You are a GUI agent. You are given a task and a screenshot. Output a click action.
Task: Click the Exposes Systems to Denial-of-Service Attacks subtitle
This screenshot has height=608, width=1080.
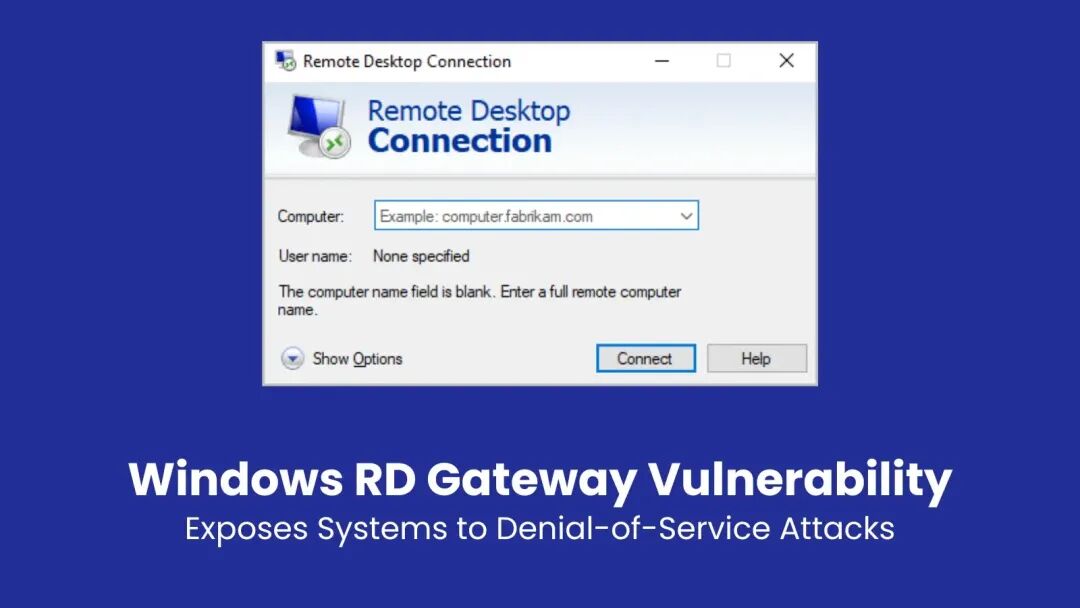click(x=540, y=529)
